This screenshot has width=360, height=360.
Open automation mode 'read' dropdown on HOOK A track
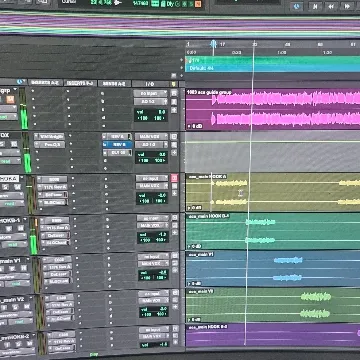click(12, 203)
